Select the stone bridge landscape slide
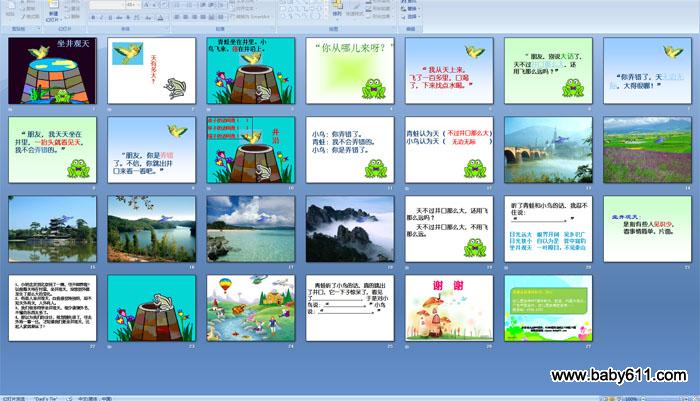The width and height of the screenshot is (700, 401). (x=548, y=150)
